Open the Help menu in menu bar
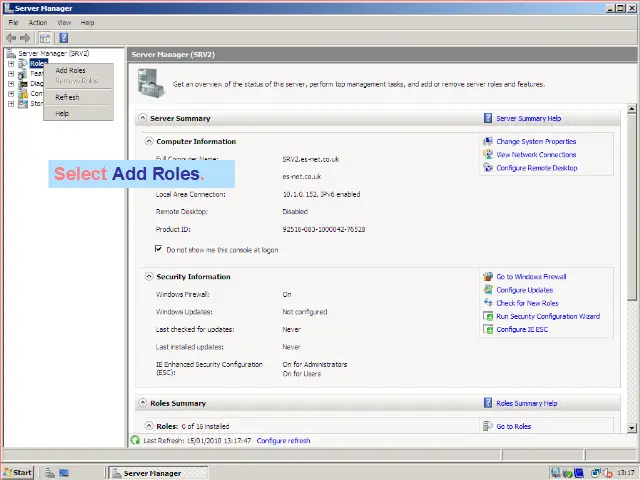Screen dimensions: 640x480 (87, 22)
